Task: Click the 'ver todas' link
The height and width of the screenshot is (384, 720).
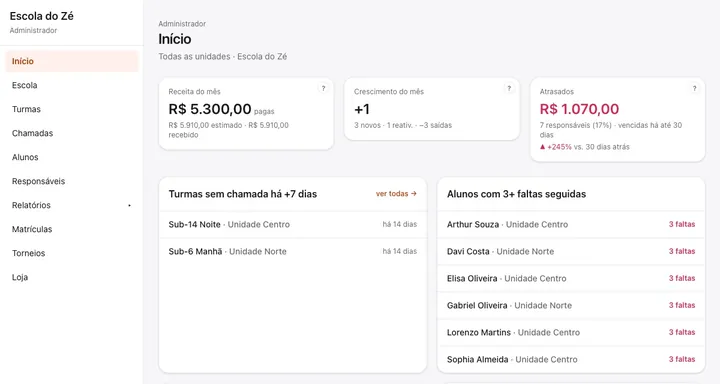Action: point(396,194)
